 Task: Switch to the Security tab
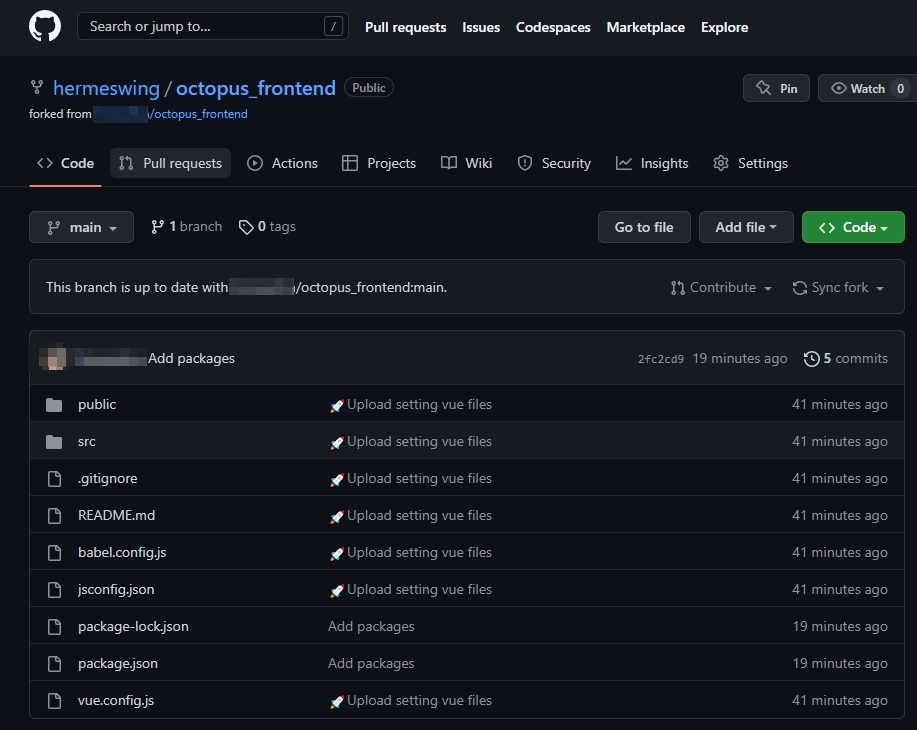[554, 163]
